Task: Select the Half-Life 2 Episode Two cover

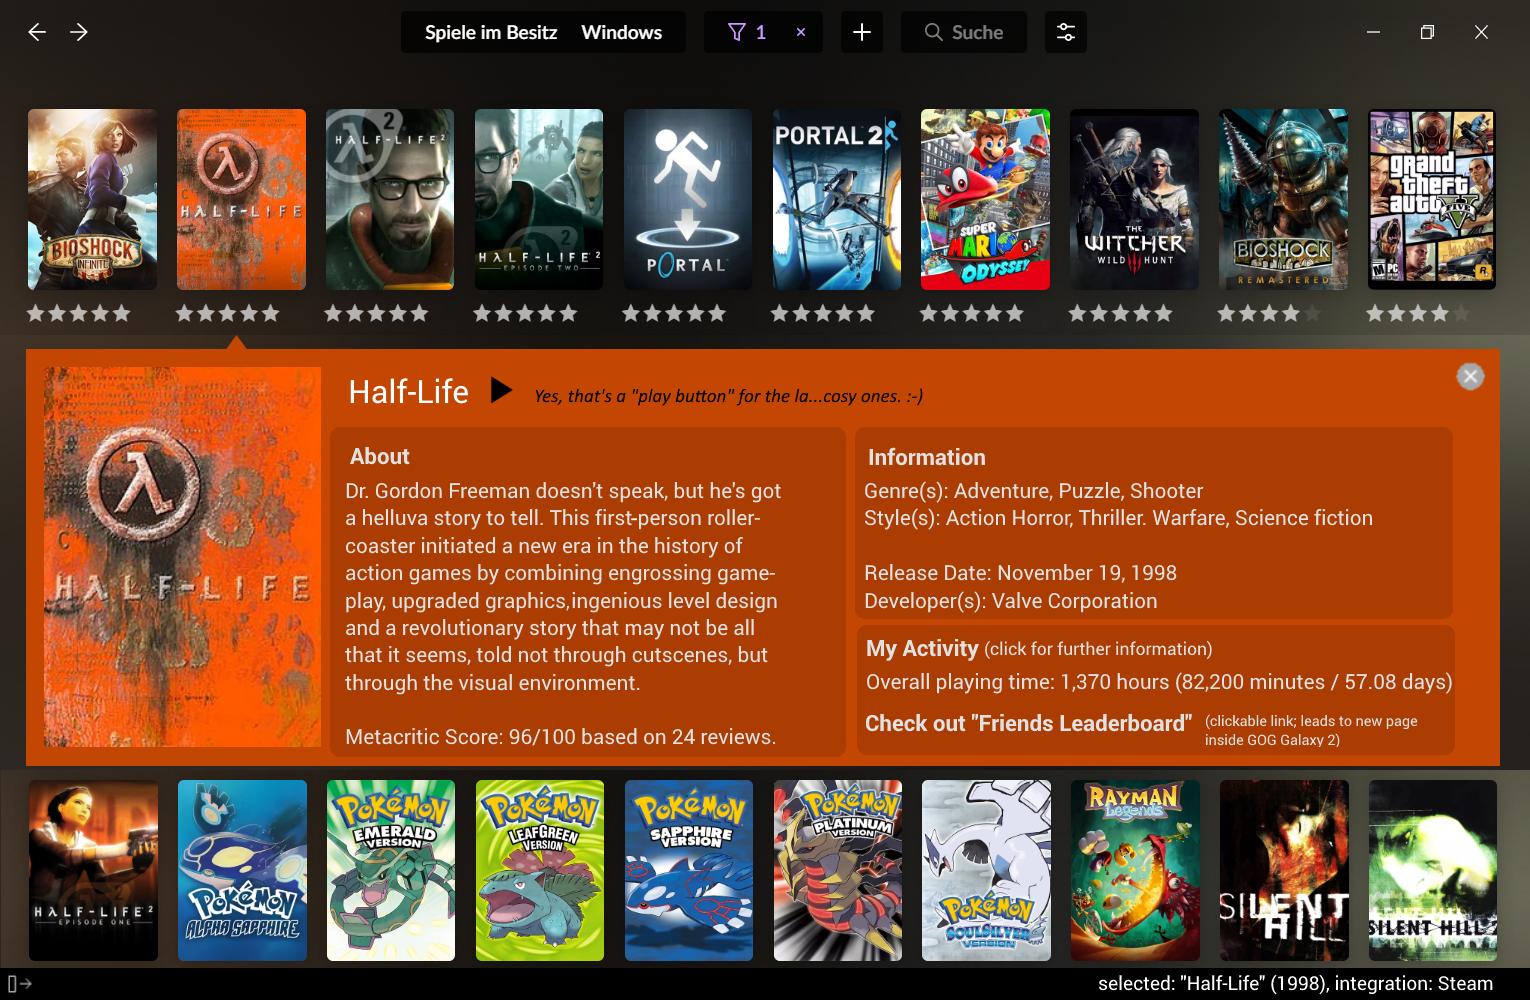Action: tap(539, 199)
